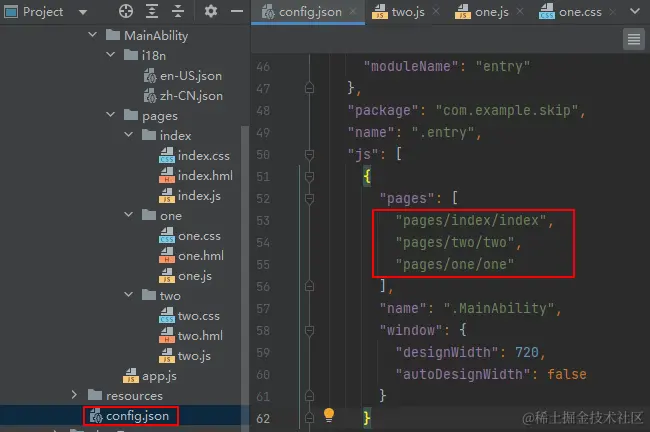Open zh-CN.json in the project tree
The image size is (650, 432).
coord(183,96)
